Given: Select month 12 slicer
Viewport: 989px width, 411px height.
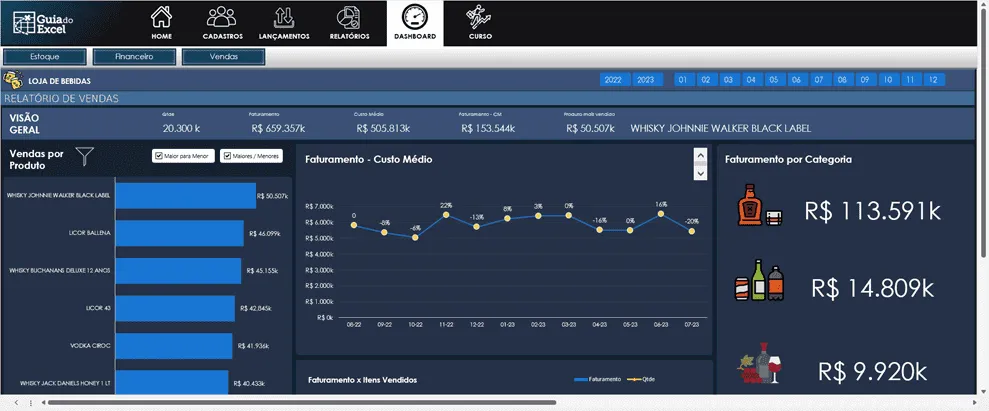Looking at the screenshot, I should coord(934,80).
